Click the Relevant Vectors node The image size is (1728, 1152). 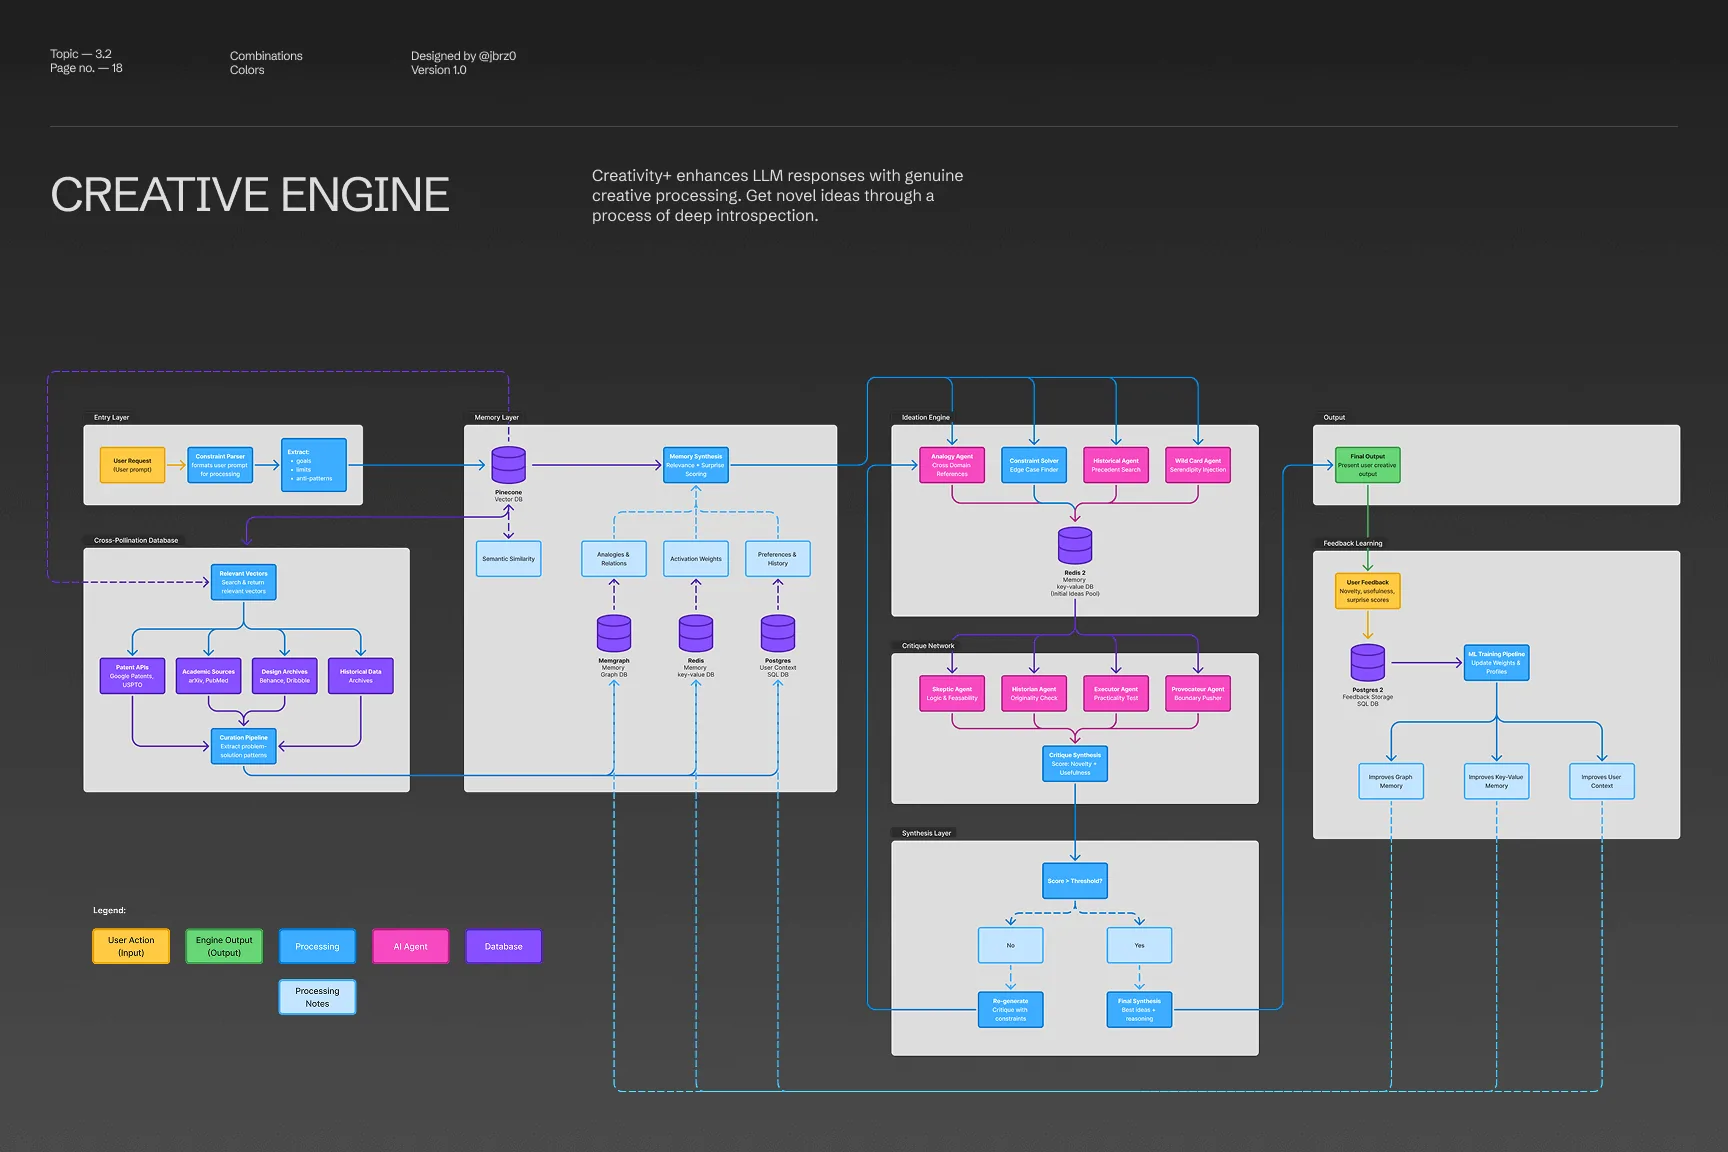tap(243, 582)
